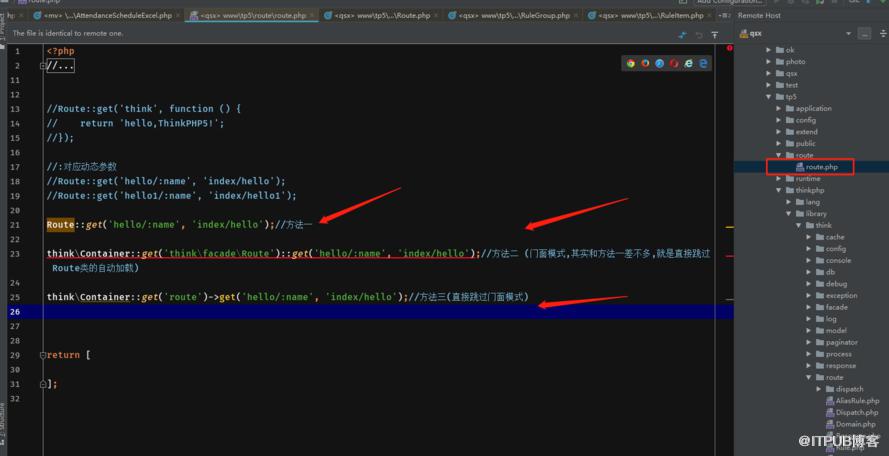This screenshot has width=889, height=456.
Task: Switch to the RuleGroup.php editor tab
Action: (x=514, y=16)
